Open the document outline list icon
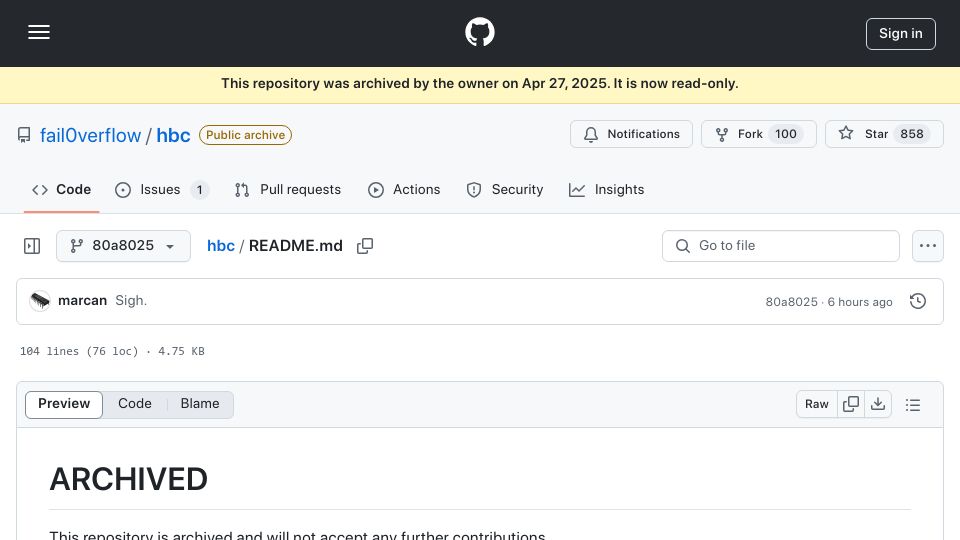The width and height of the screenshot is (960, 540). 913,405
